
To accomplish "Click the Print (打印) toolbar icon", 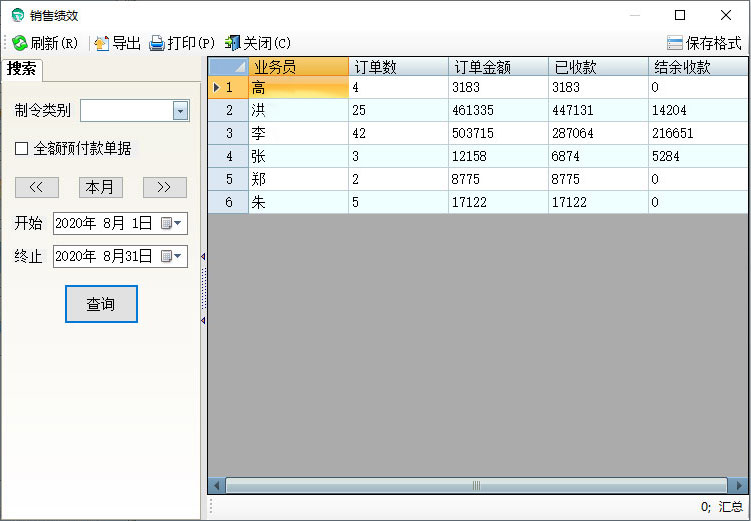I will [x=156, y=43].
